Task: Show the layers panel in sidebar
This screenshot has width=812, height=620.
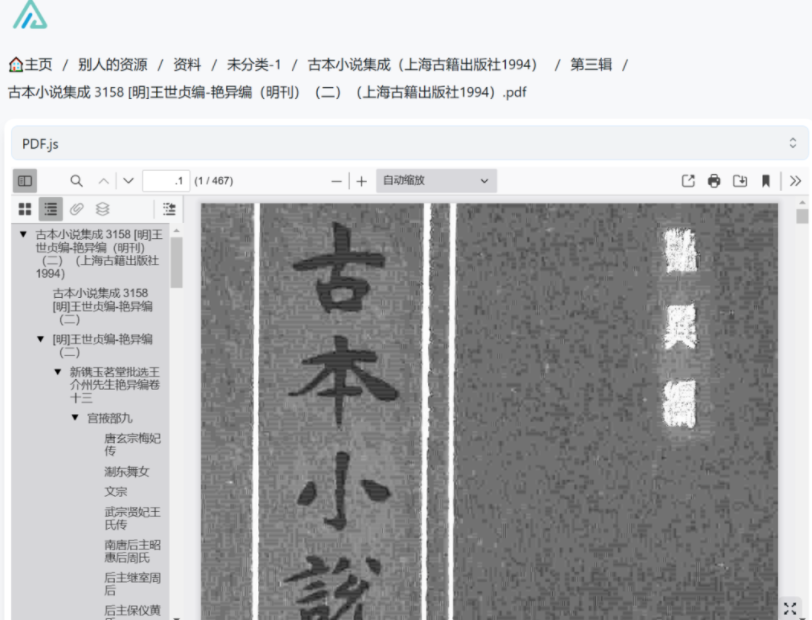Action: [102, 209]
